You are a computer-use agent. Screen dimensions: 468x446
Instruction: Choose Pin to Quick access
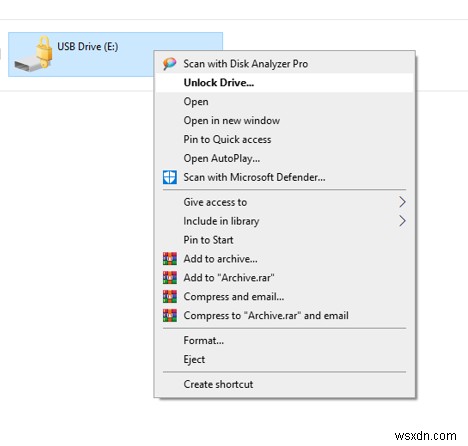[285, 139]
